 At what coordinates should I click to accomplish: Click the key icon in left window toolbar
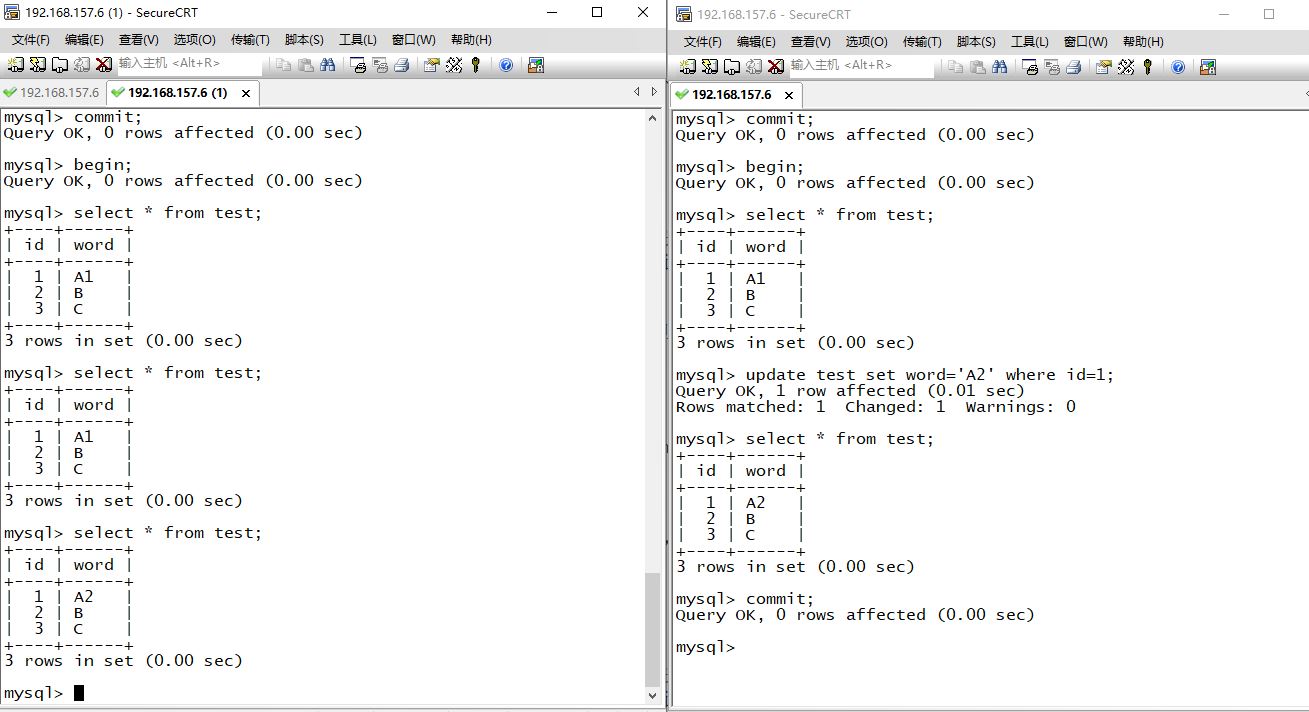475,64
